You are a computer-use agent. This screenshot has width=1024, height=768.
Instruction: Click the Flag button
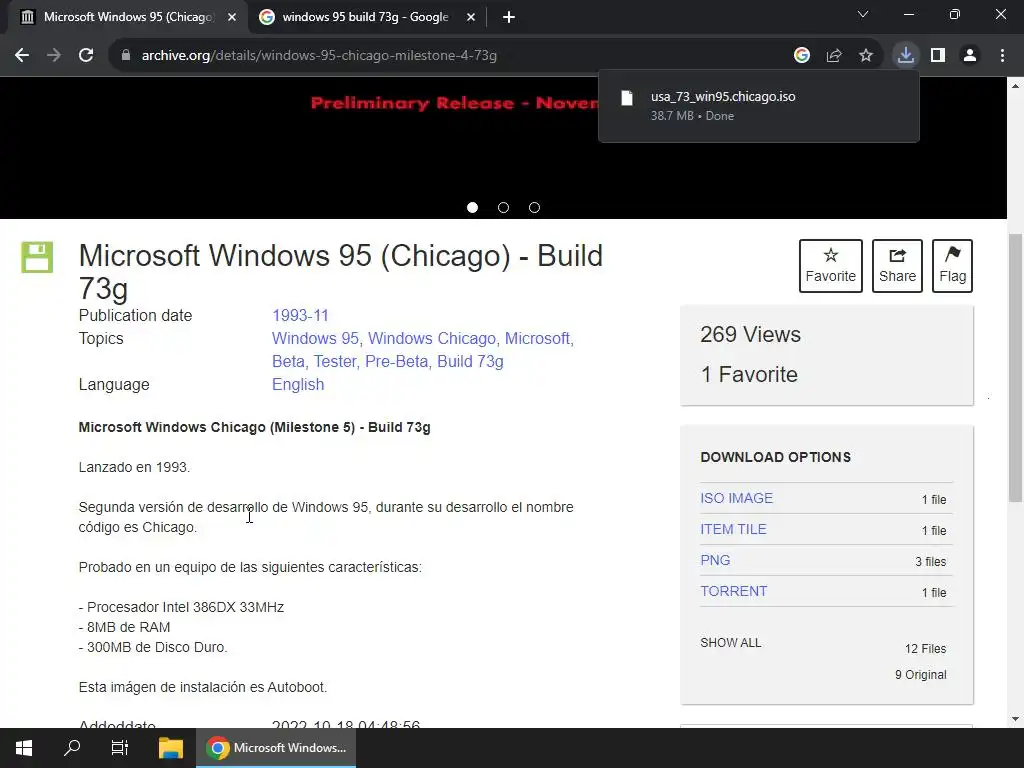952,266
